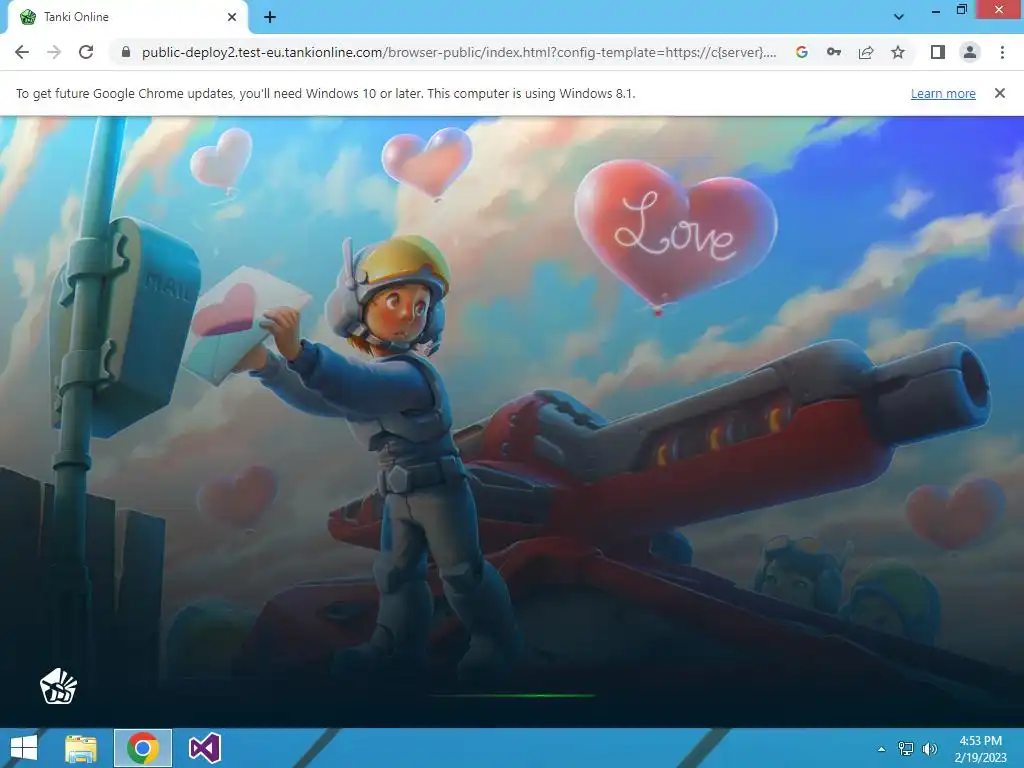
Task: Follow the Learn more link
Action: (943, 93)
